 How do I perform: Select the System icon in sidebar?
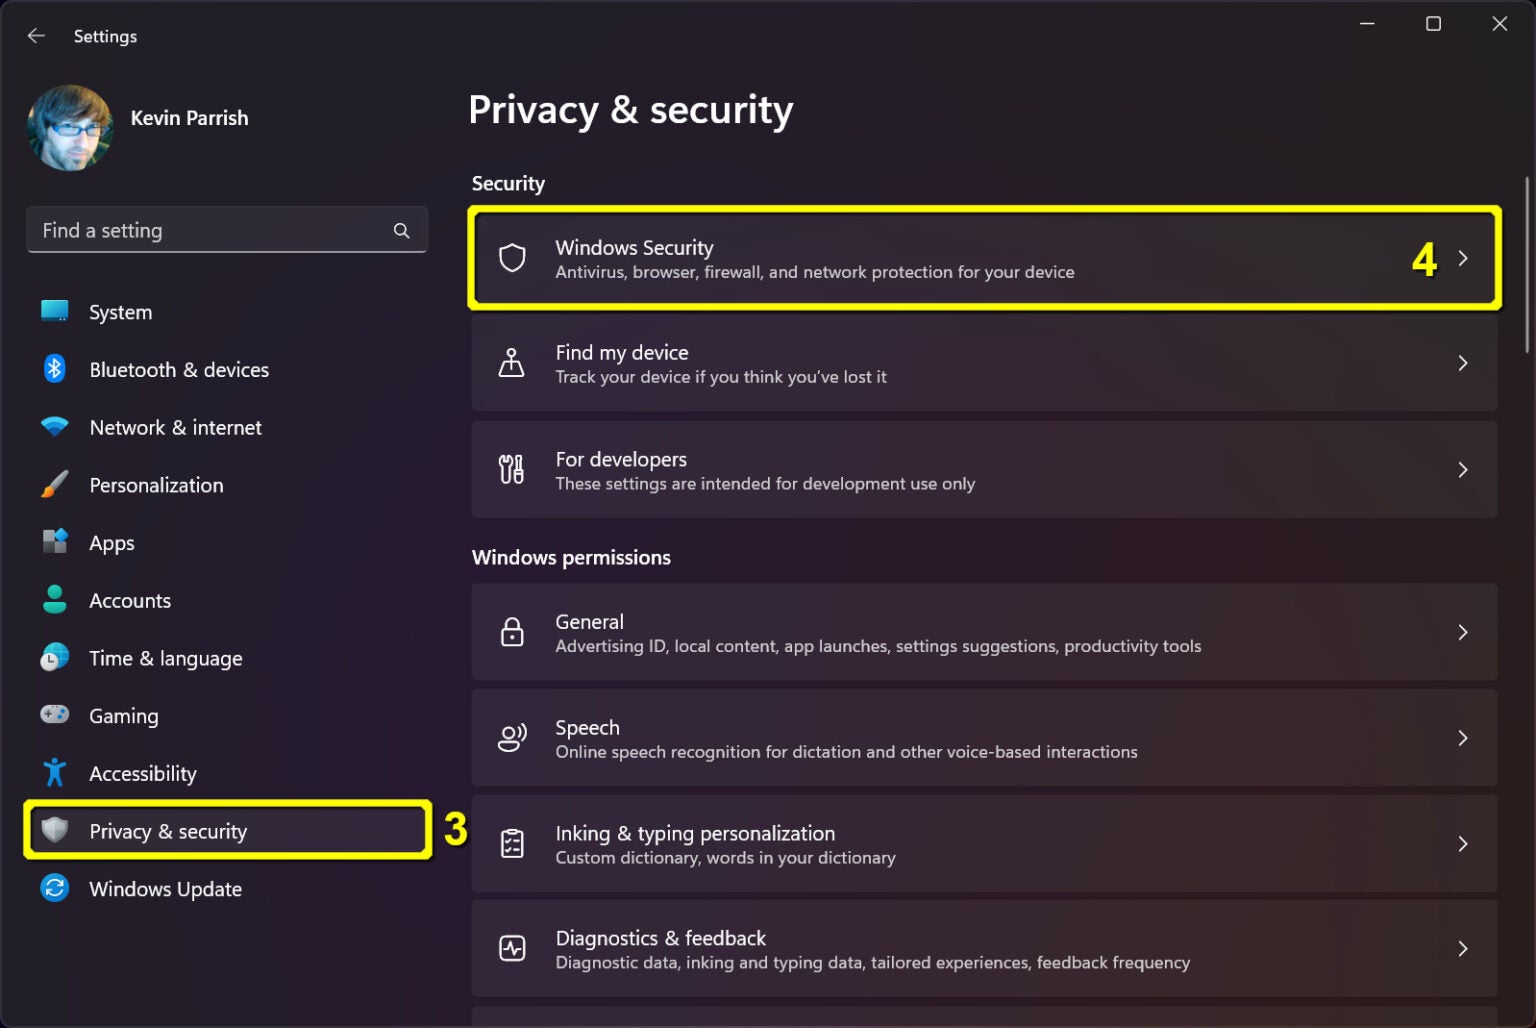(54, 311)
